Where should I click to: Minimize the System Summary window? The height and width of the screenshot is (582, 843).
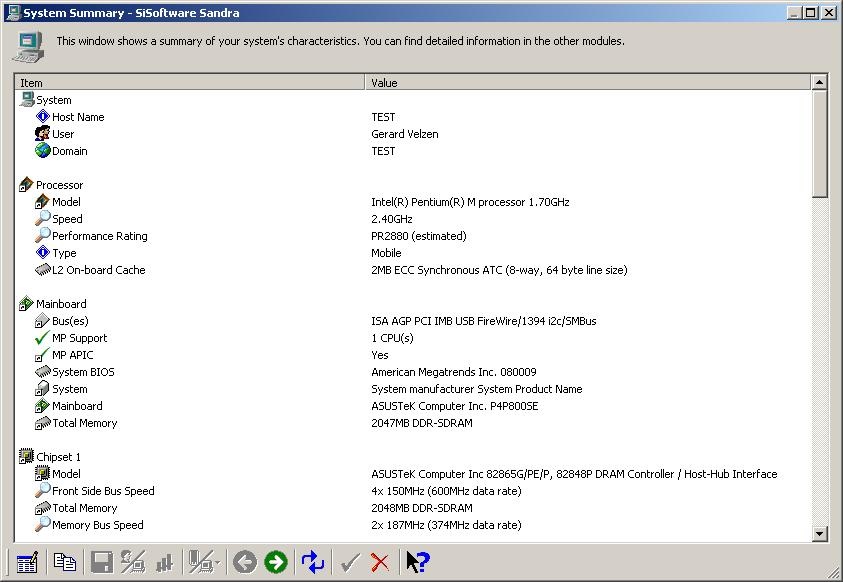click(x=795, y=12)
